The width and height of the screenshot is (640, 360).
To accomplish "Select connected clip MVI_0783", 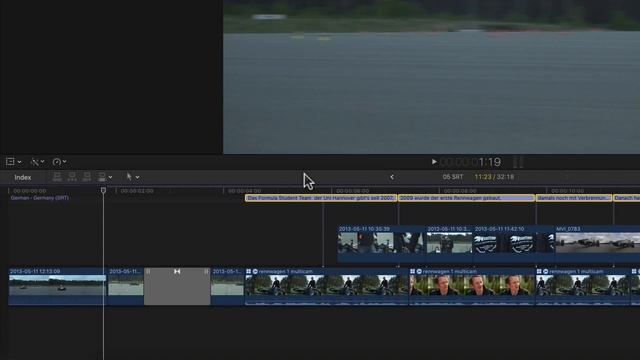I will tap(598, 244).
